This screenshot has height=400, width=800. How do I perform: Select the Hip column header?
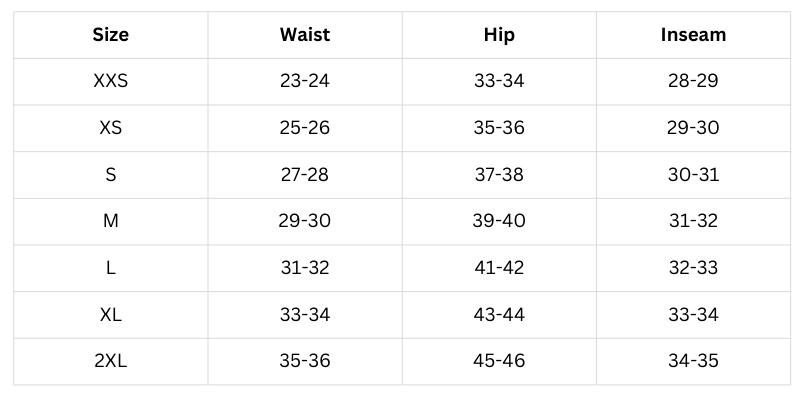click(x=499, y=35)
